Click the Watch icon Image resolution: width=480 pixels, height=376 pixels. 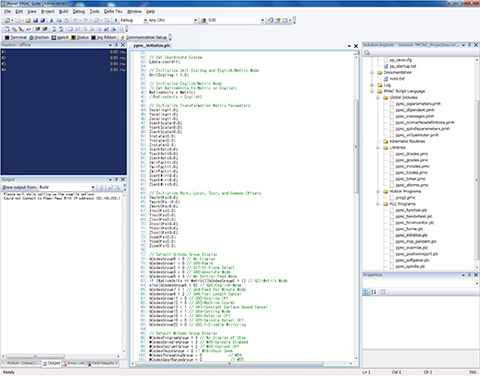point(54,37)
